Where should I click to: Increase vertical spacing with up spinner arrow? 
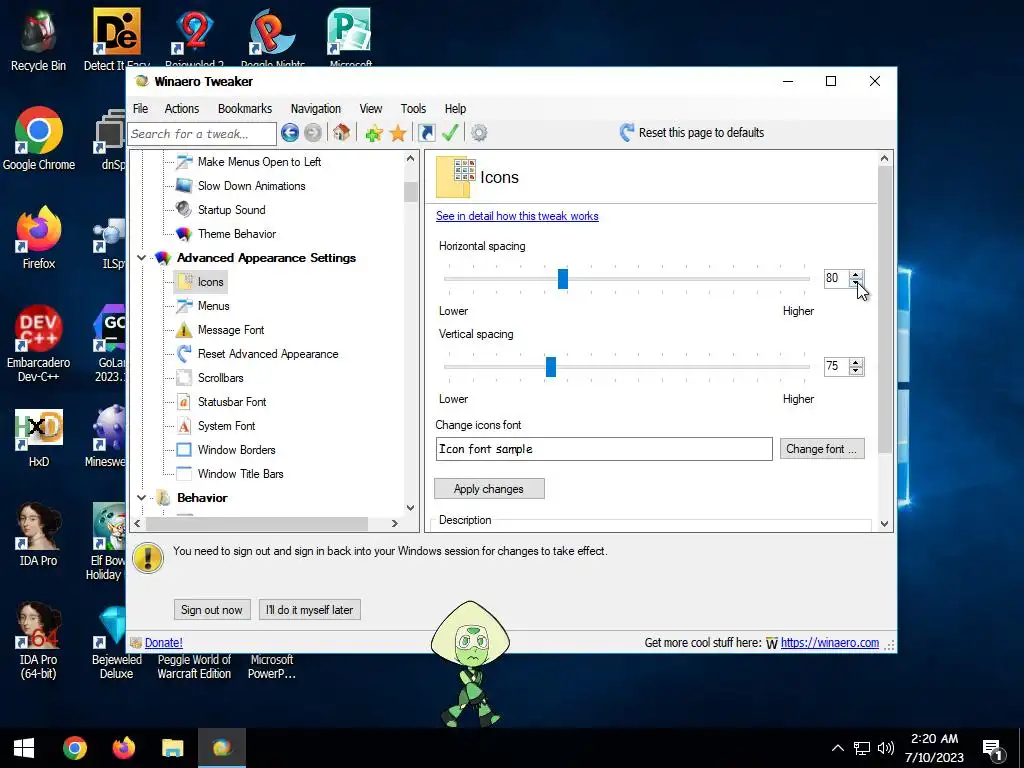856,362
